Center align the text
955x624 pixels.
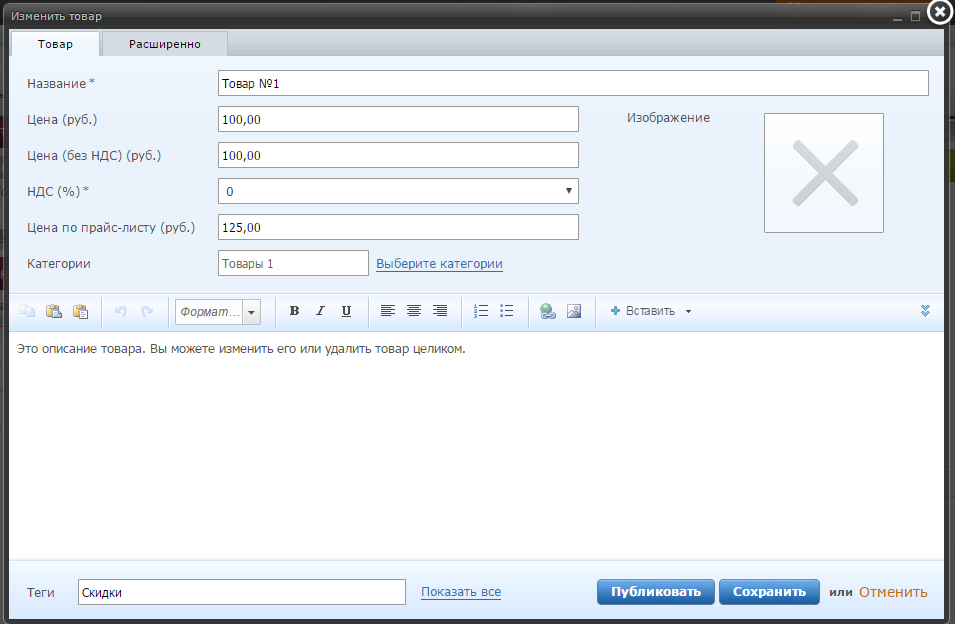(x=414, y=311)
